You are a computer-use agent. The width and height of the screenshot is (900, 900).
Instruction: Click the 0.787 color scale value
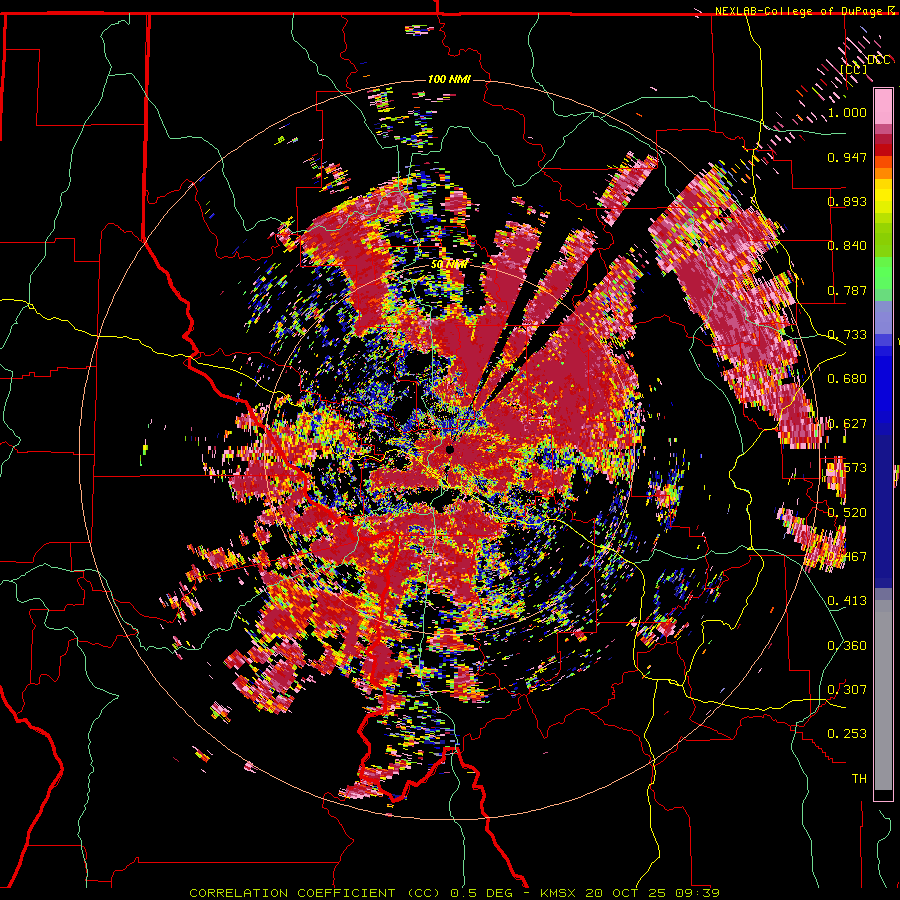847,290
